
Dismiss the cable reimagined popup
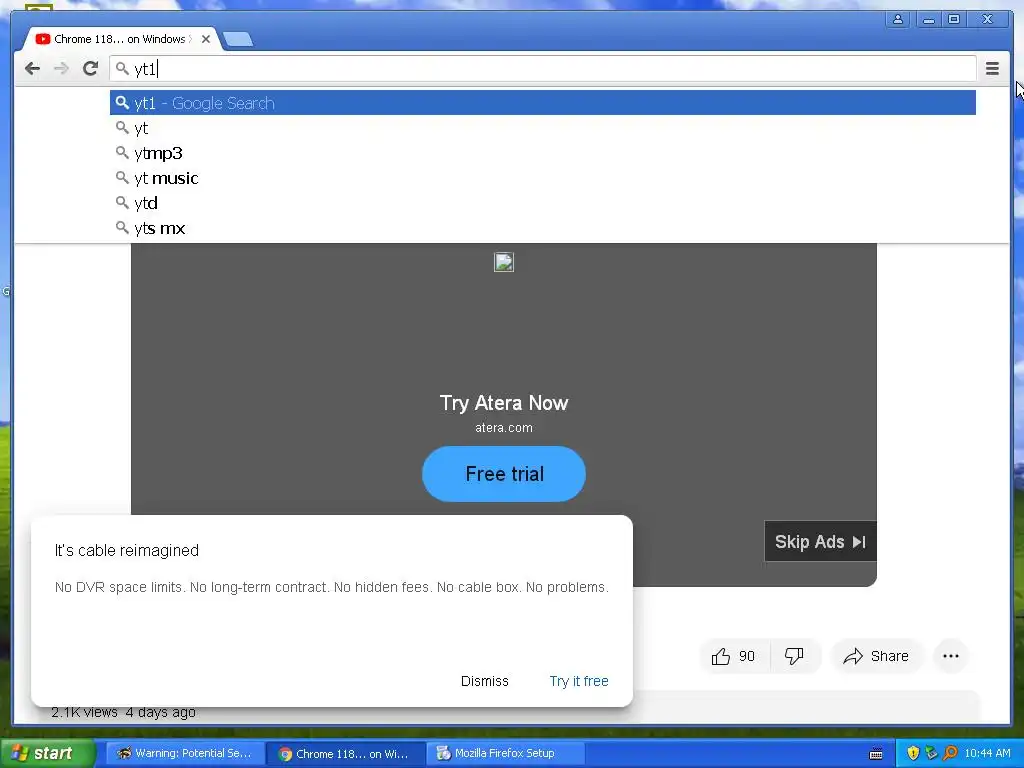tap(485, 681)
